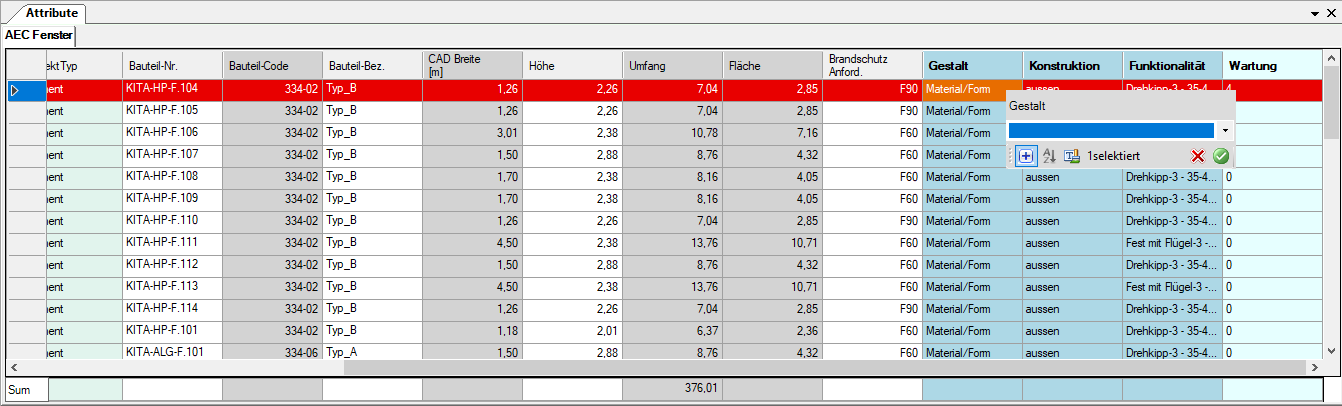Image resolution: width=1342 pixels, height=406 pixels.
Task: Click the A-Z sort icon in Gestalt popup
Action: click(x=1049, y=156)
